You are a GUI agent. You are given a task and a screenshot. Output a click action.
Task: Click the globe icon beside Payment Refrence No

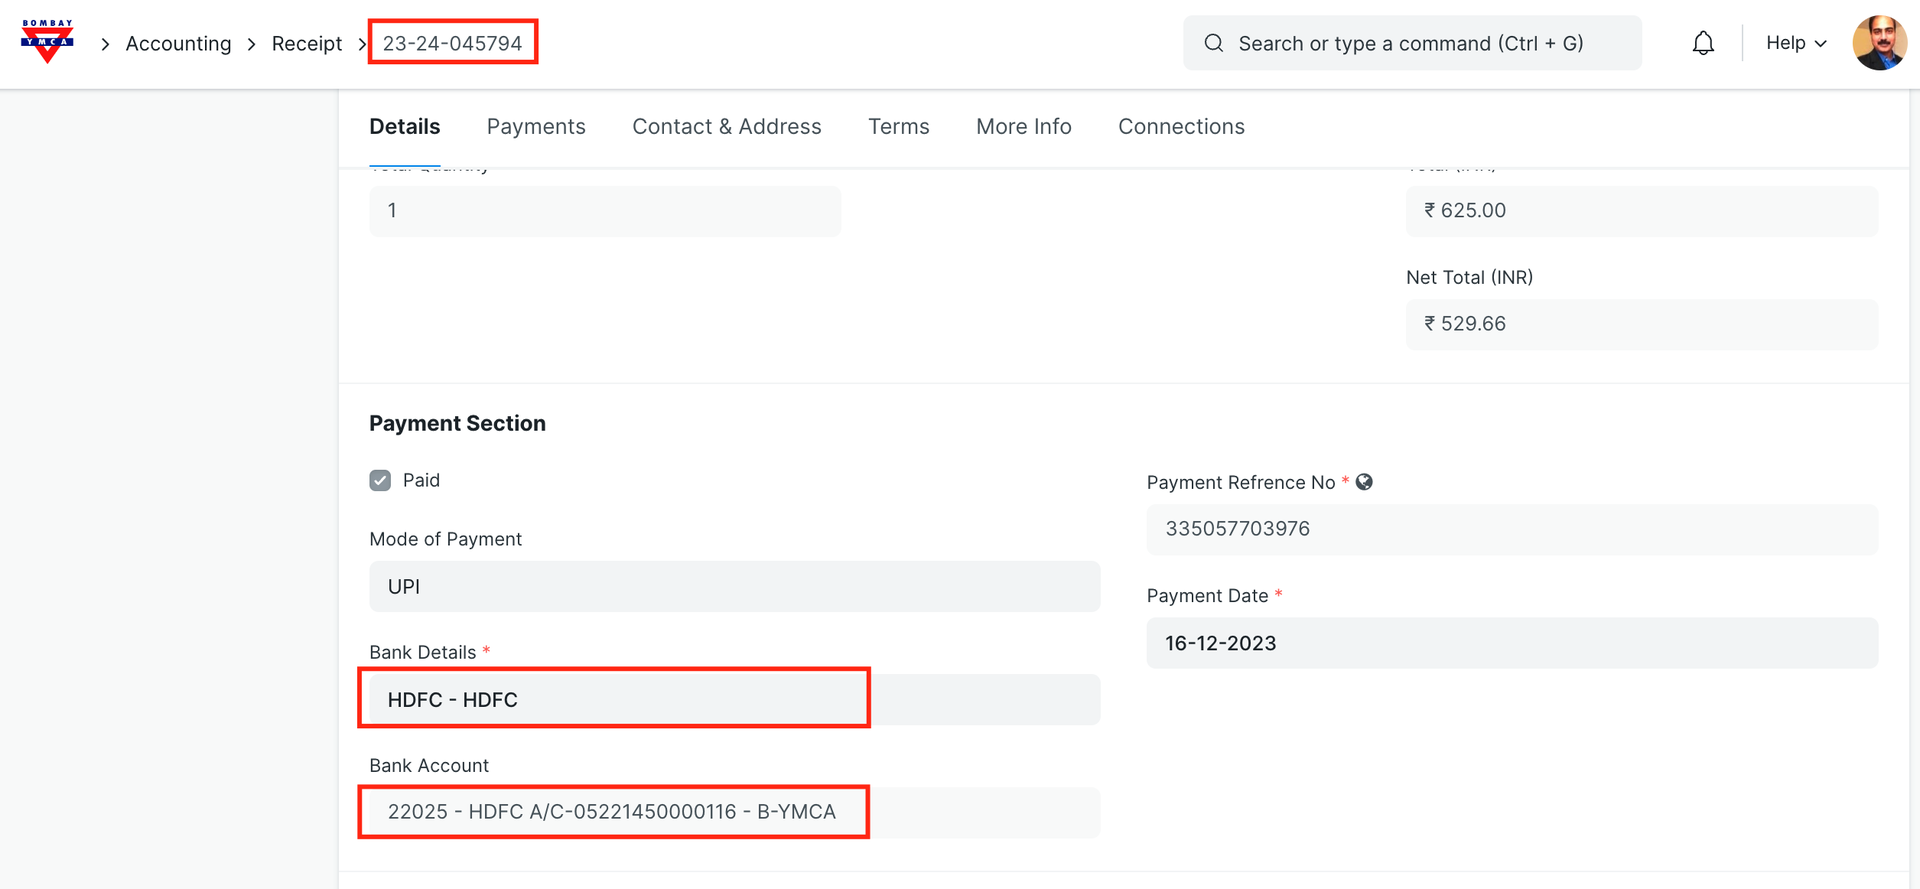point(1364,482)
